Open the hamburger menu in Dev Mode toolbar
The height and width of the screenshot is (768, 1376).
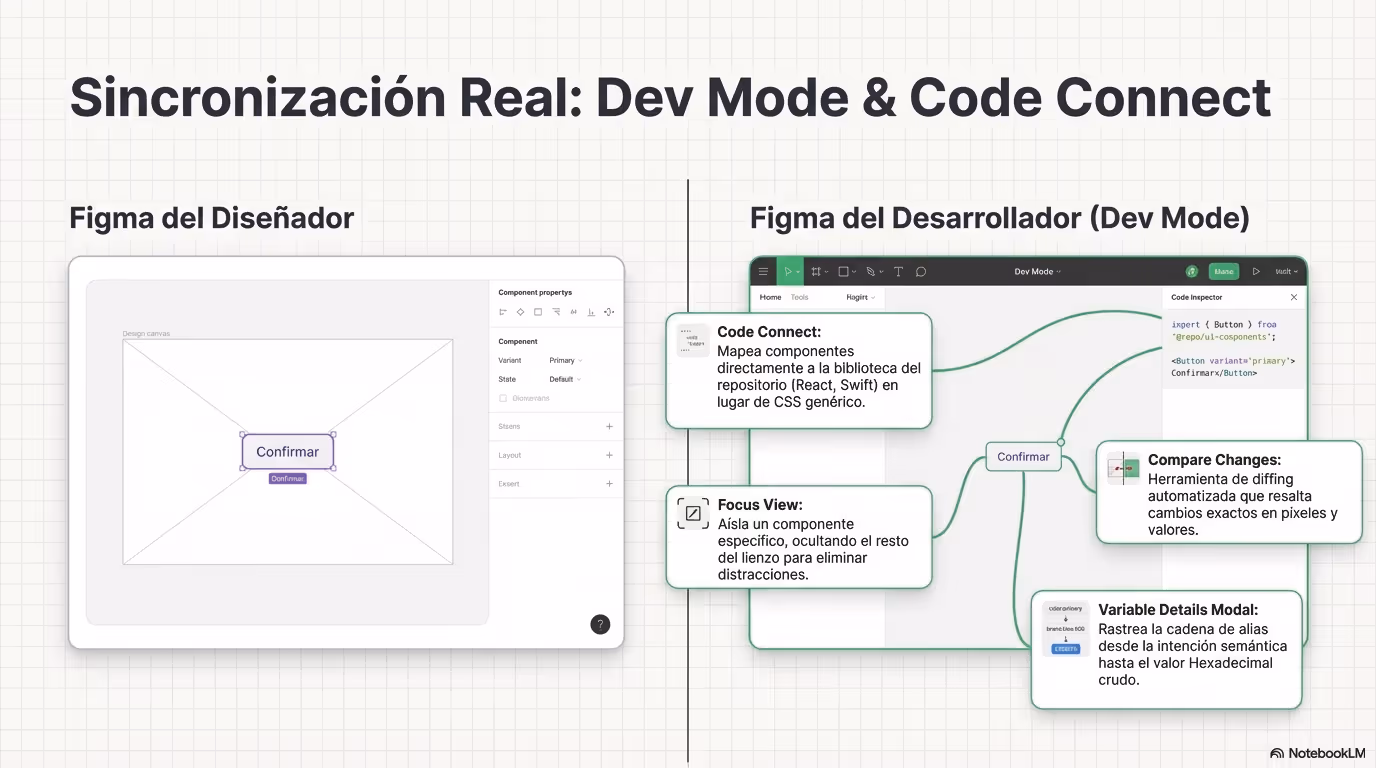coord(764,271)
